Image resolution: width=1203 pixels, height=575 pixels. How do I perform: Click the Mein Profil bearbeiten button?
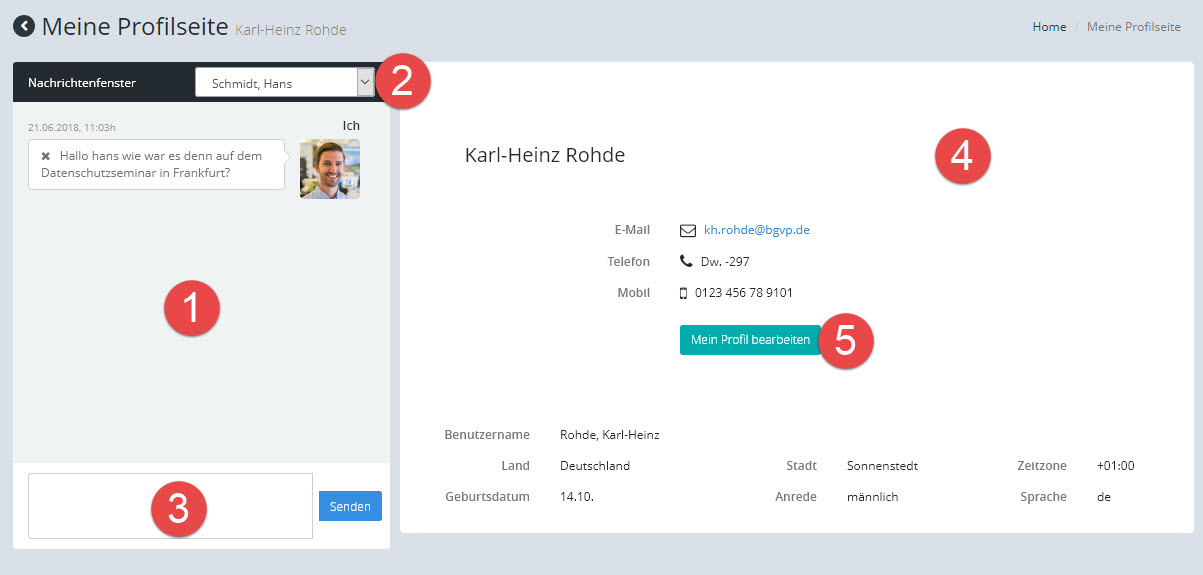click(750, 340)
